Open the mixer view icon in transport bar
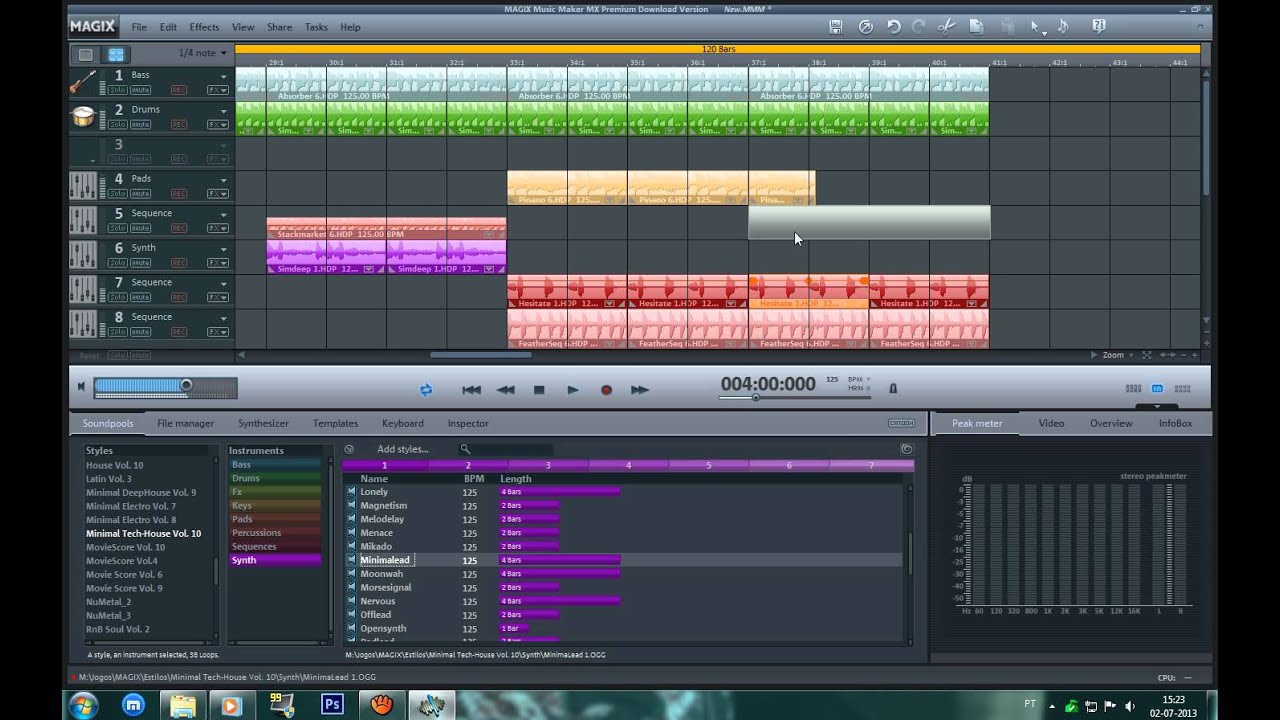Image resolution: width=1280 pixels, height=720 pixels. [1133, 389]
